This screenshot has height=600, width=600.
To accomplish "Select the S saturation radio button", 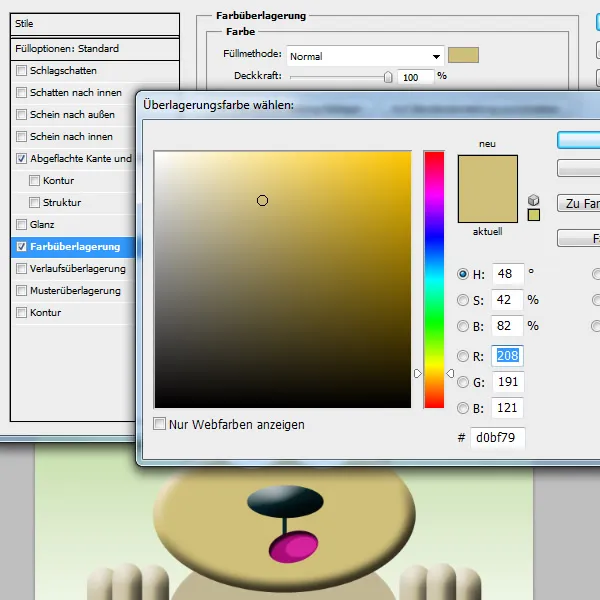I will 463,300.
